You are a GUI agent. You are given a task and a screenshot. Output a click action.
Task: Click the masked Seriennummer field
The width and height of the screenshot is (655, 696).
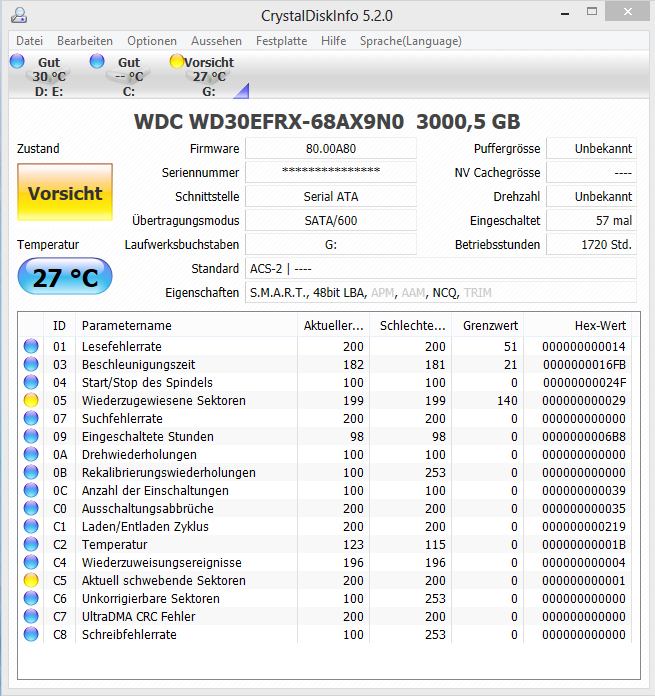pos(331,172)
